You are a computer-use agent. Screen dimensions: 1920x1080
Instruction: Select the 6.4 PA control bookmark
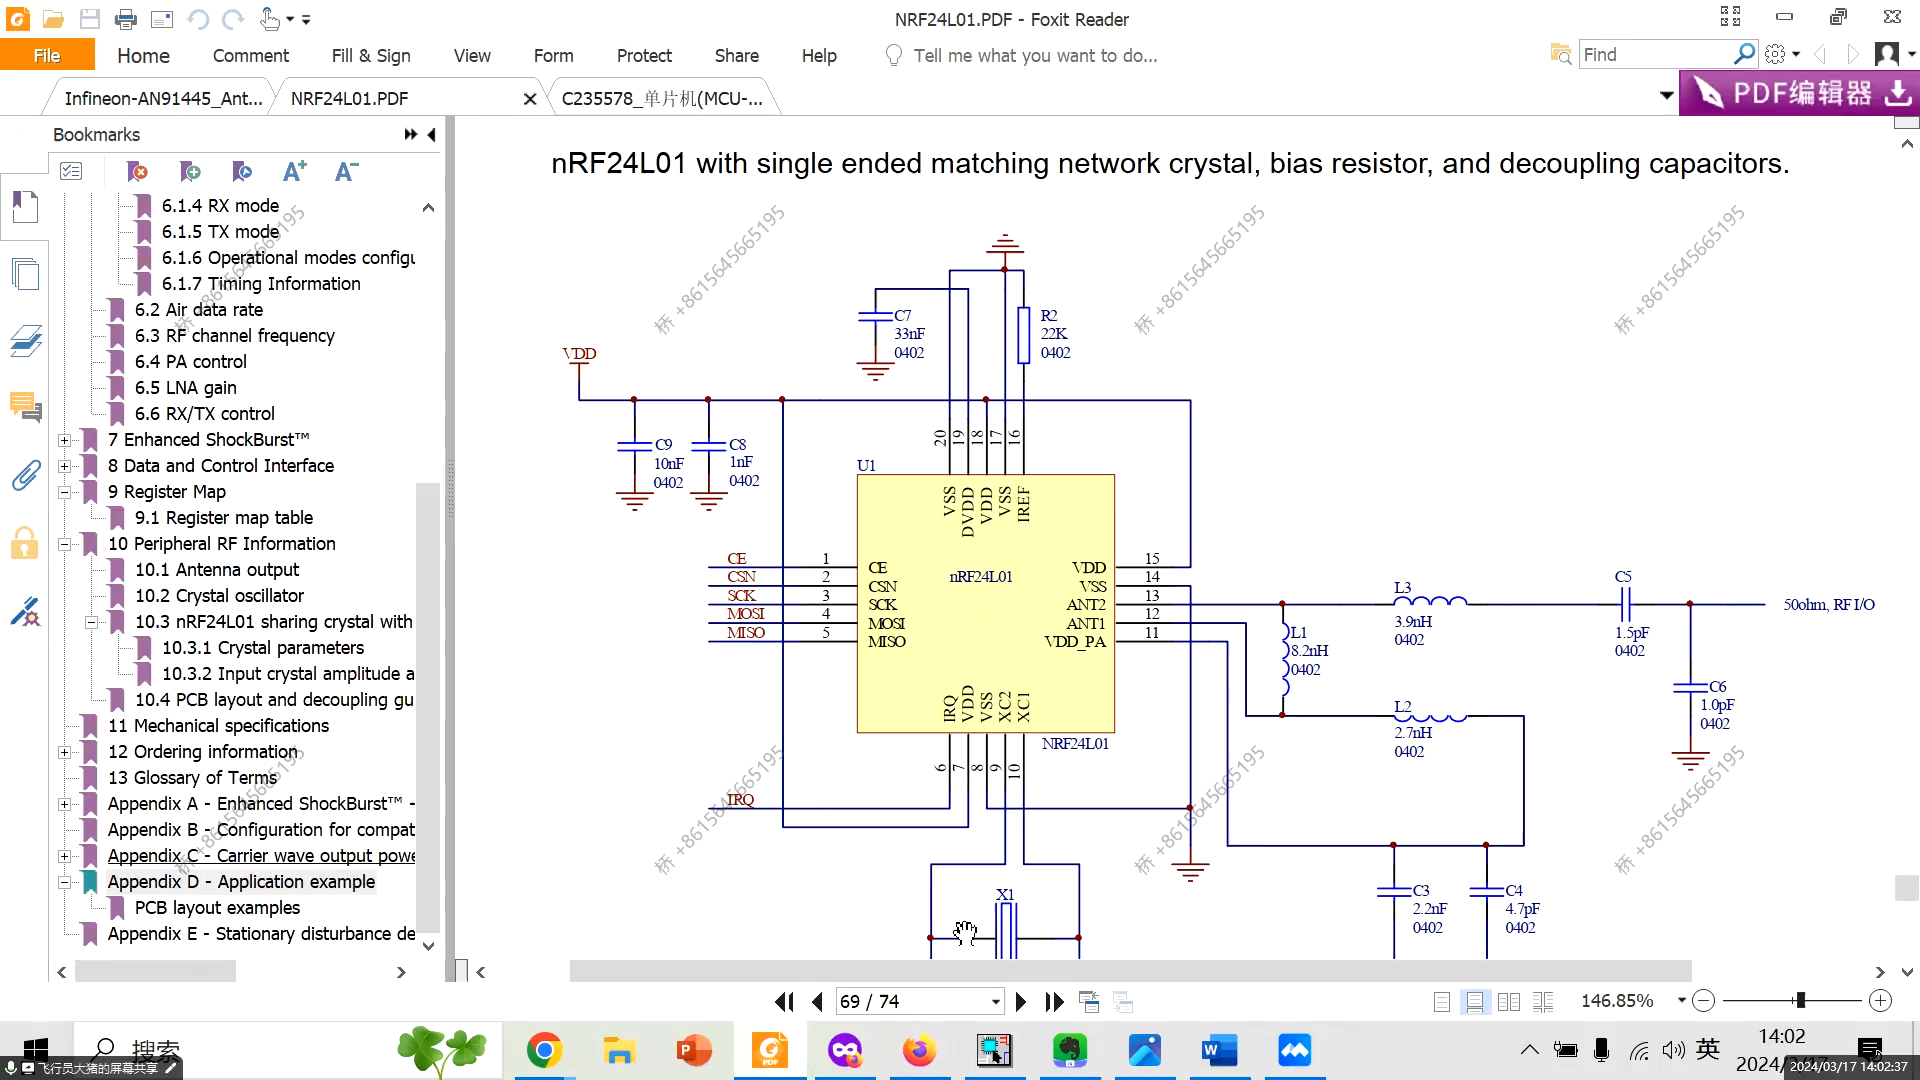click(190, 362)
